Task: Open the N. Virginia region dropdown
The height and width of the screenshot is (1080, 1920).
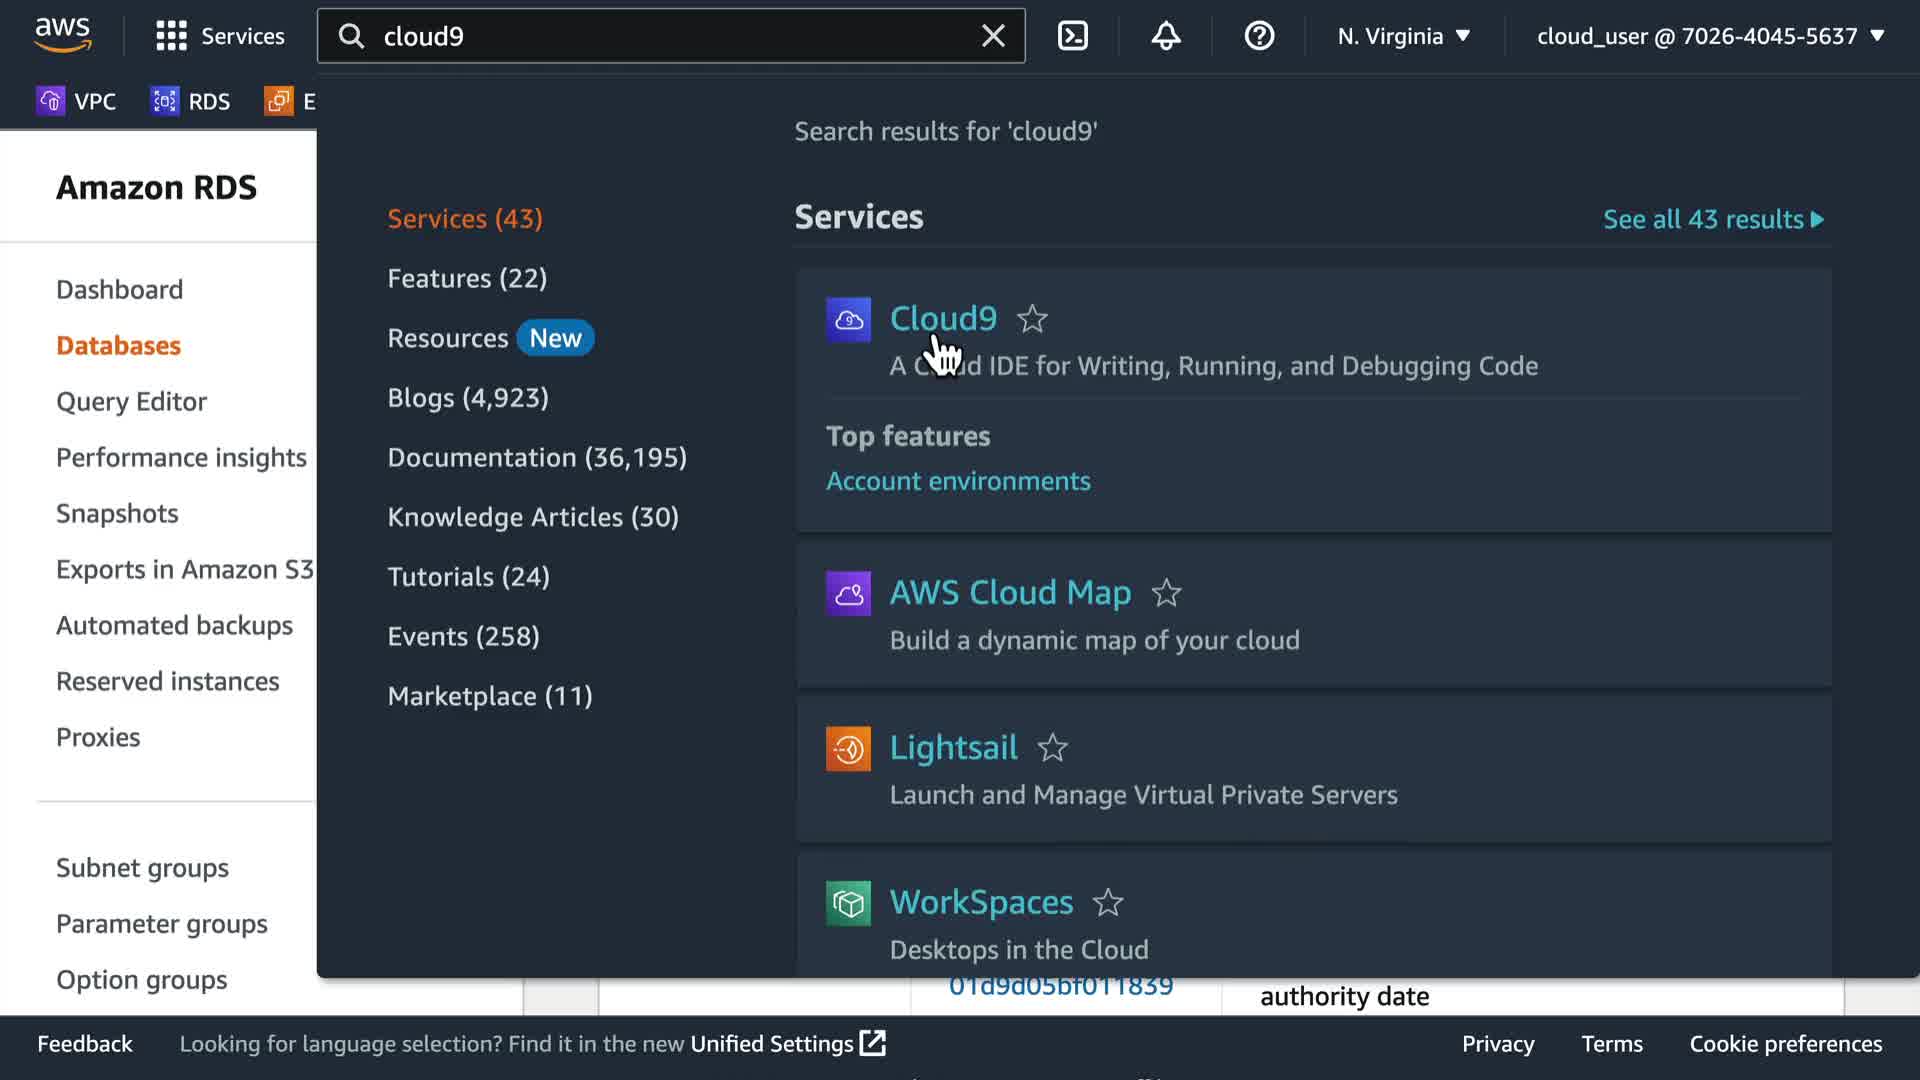Action: (x=1403, y=36)
